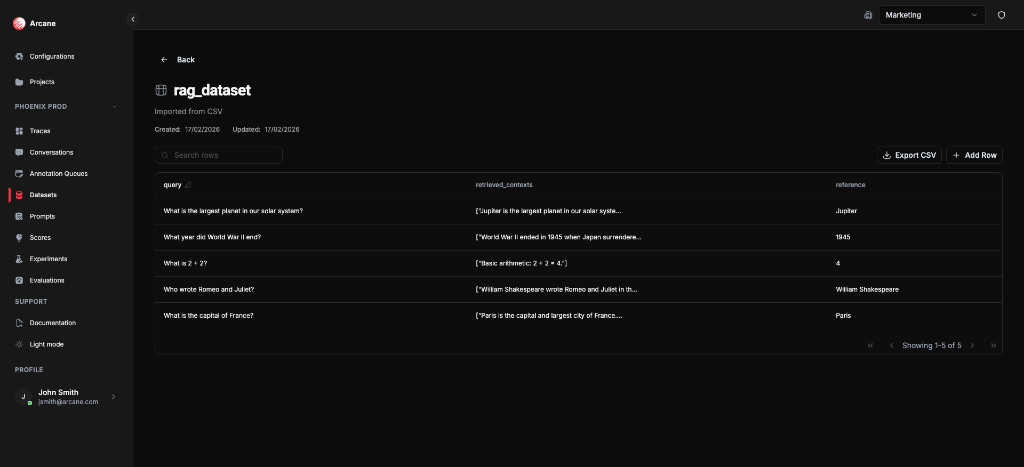1024x467 pixels.
Task: Open the Marketing dropdown
Action: click(x=932, y=15)
